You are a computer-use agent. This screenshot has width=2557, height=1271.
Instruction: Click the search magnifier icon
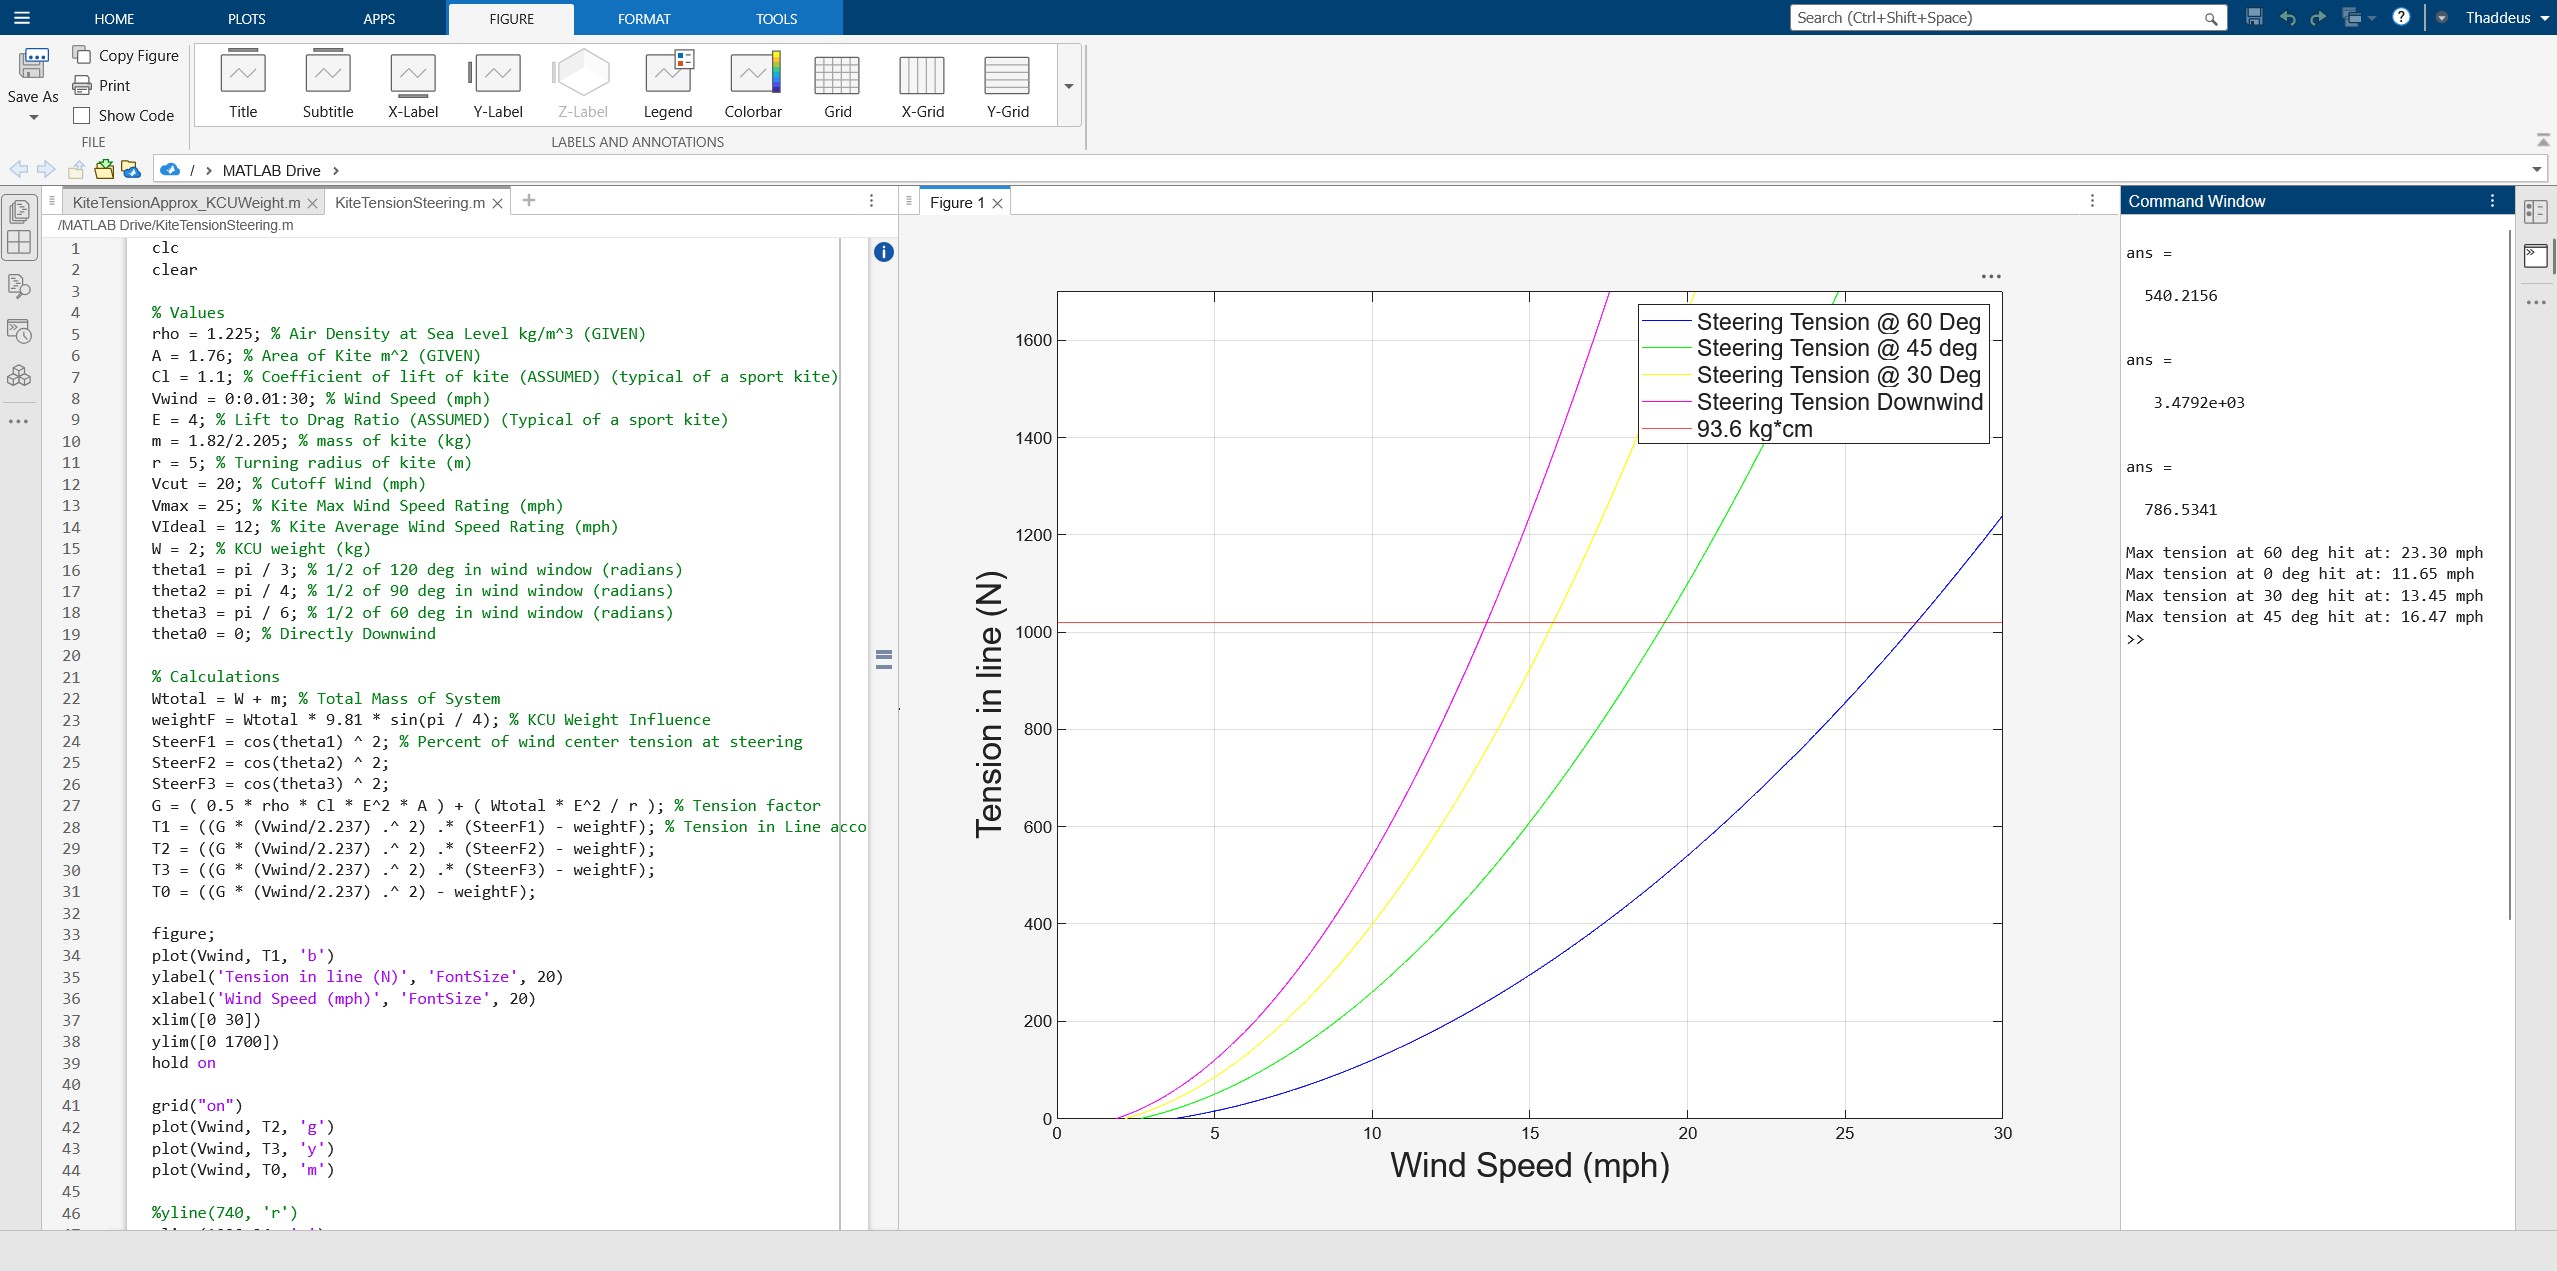pos(2211,18)
